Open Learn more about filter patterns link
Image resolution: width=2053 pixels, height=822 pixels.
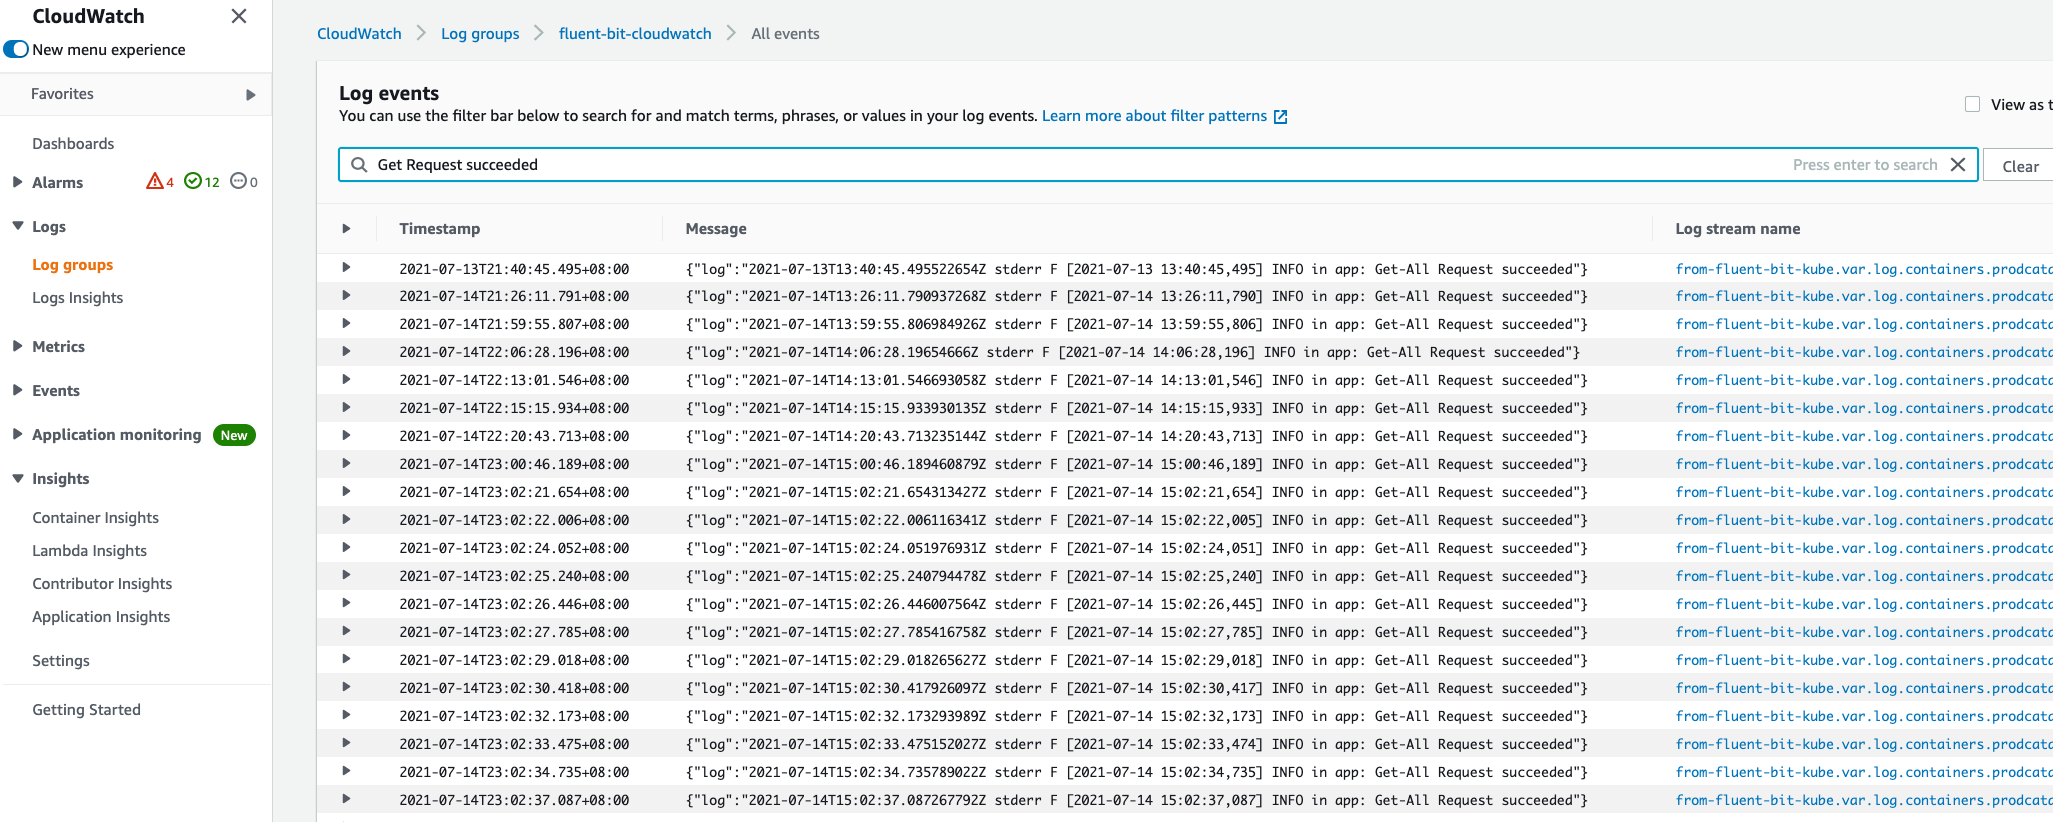(x=1154, y=116)
